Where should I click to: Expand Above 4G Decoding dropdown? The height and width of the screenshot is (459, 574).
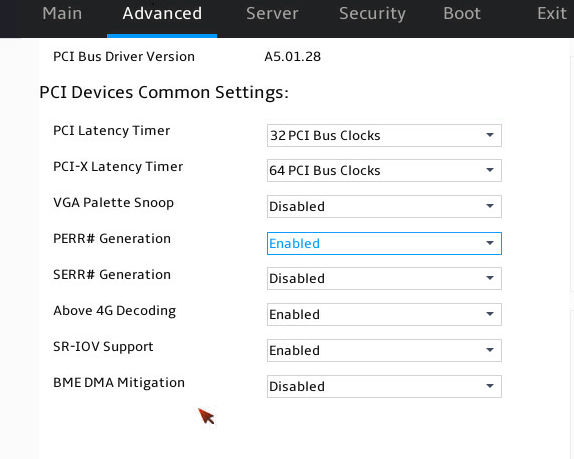[x=384, y=314]
